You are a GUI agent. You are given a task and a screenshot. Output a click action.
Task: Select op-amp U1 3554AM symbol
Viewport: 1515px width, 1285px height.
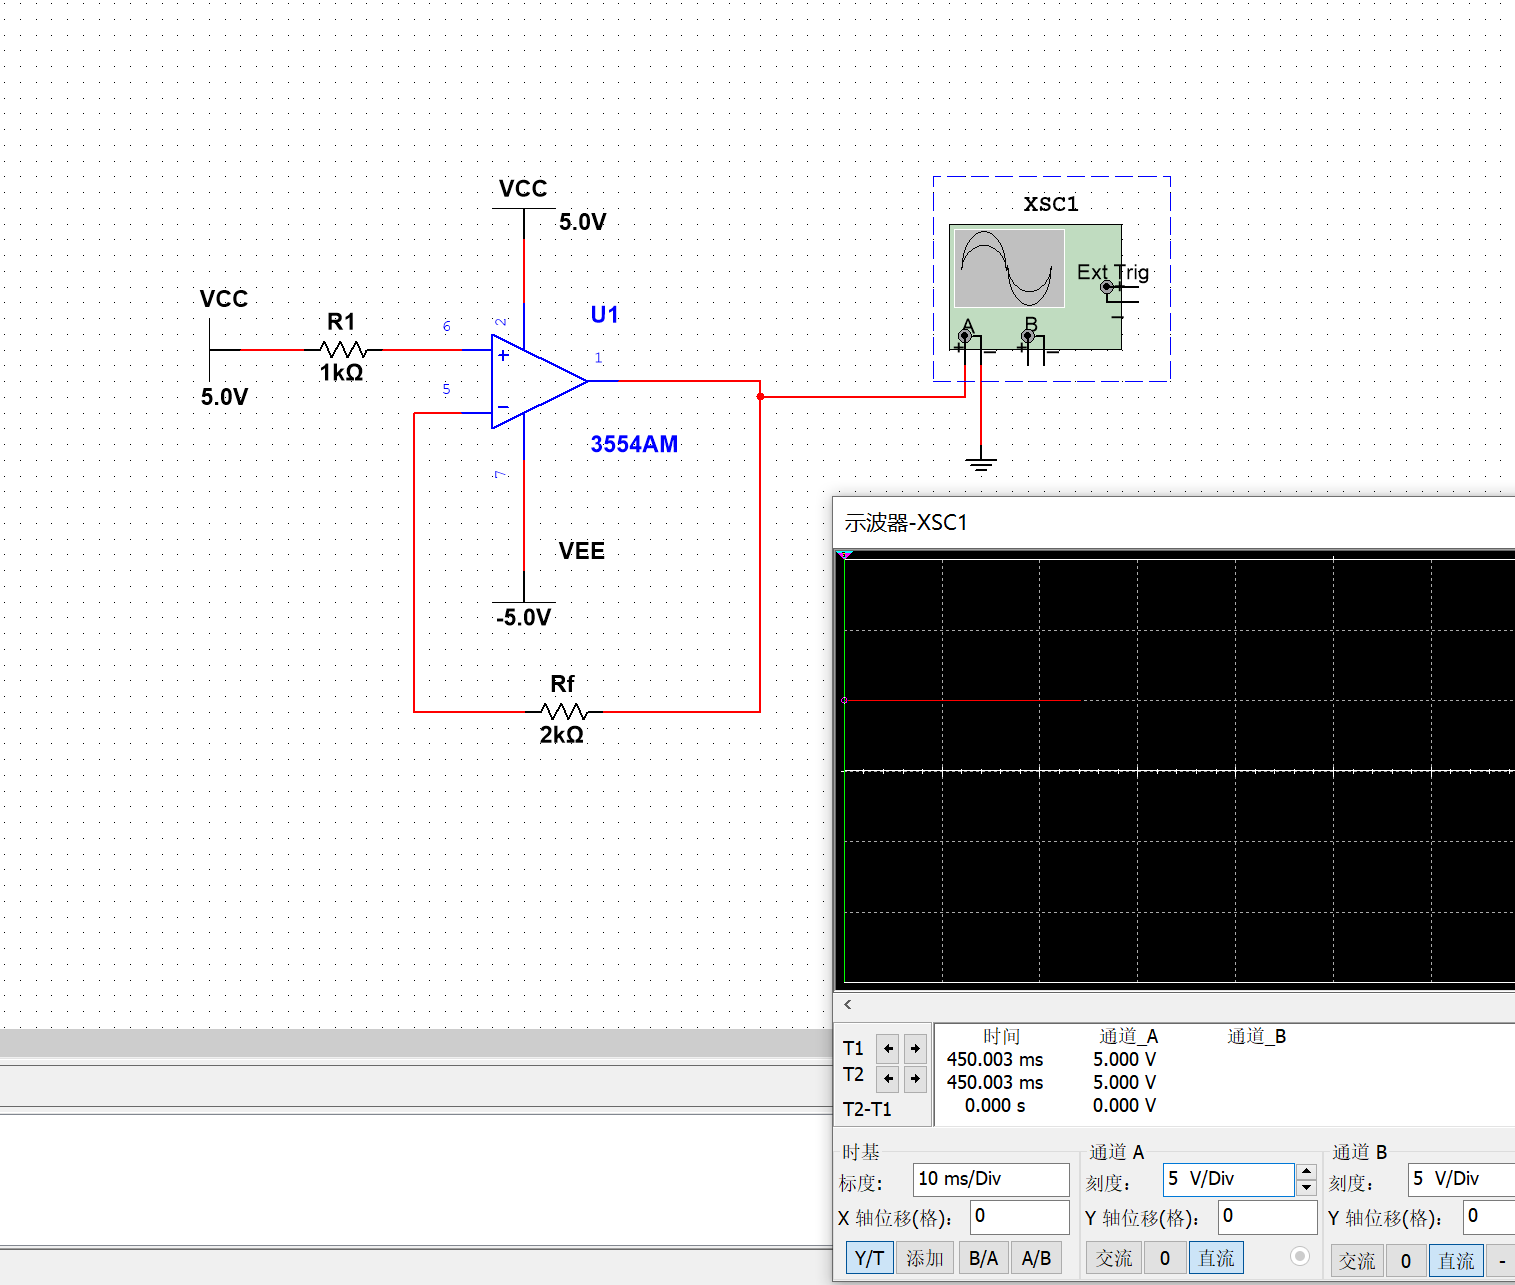pos(538,381)
